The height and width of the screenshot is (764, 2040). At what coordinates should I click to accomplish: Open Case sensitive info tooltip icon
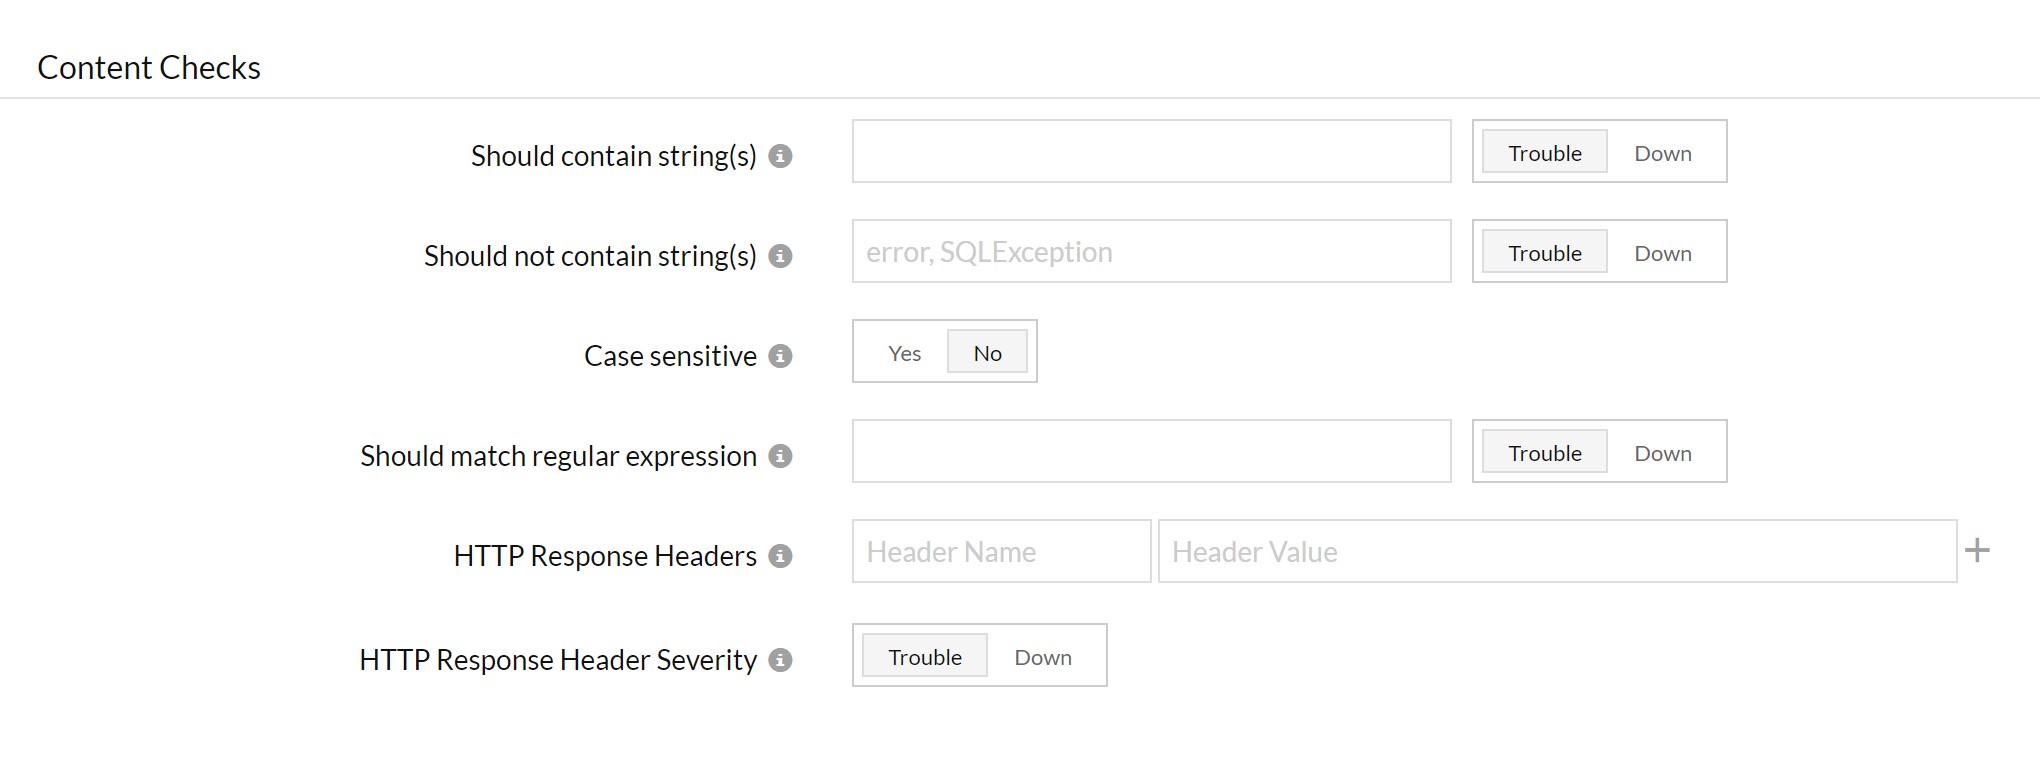(x=780, y=356)
